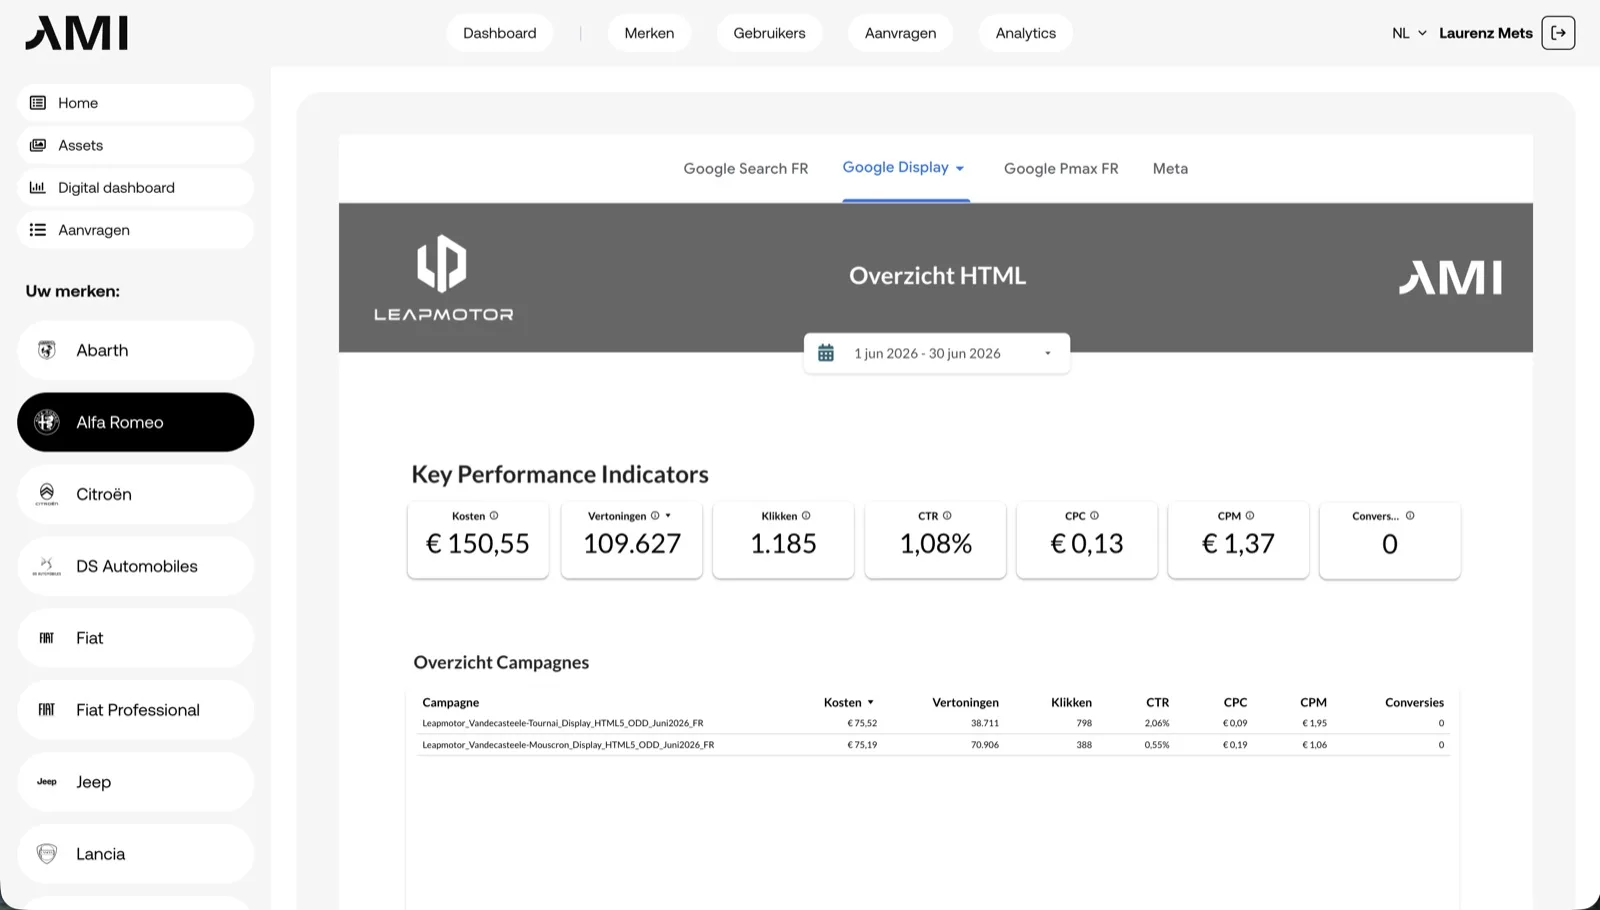Click the Fiat brand logo icon
The height and width of the screenshot is (910, 1600).
(47, 638)
